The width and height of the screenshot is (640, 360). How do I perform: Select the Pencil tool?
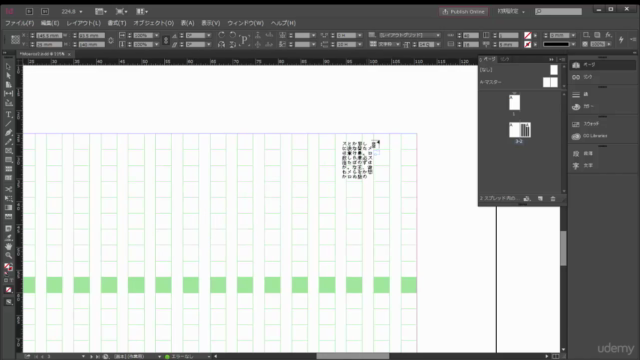point(8,142)
